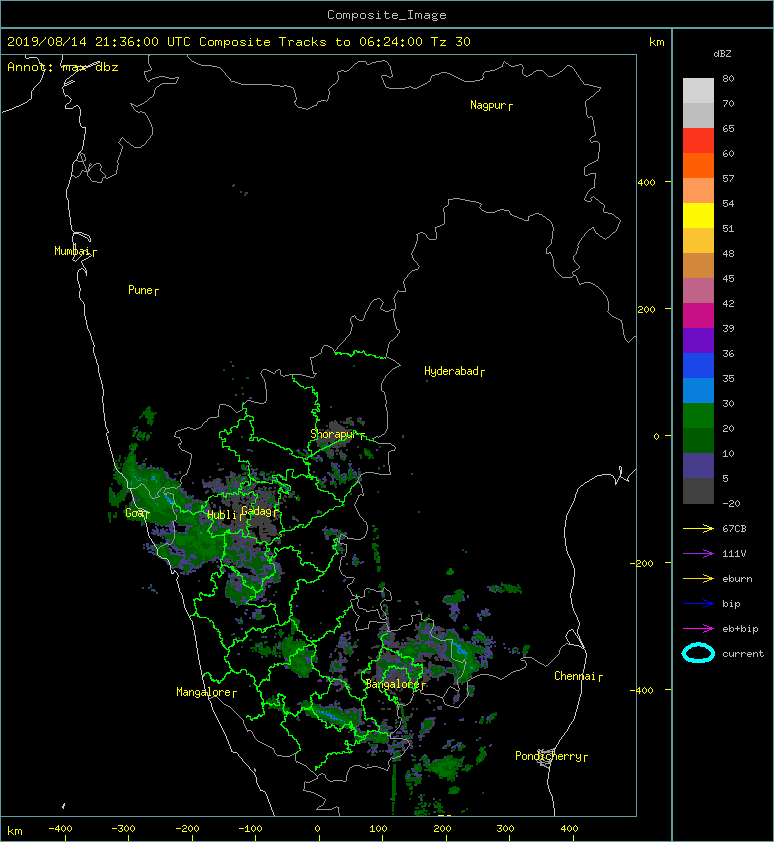
Task: Click the dark gray 5 dBZ swatch
Action: tap(698, 490)
